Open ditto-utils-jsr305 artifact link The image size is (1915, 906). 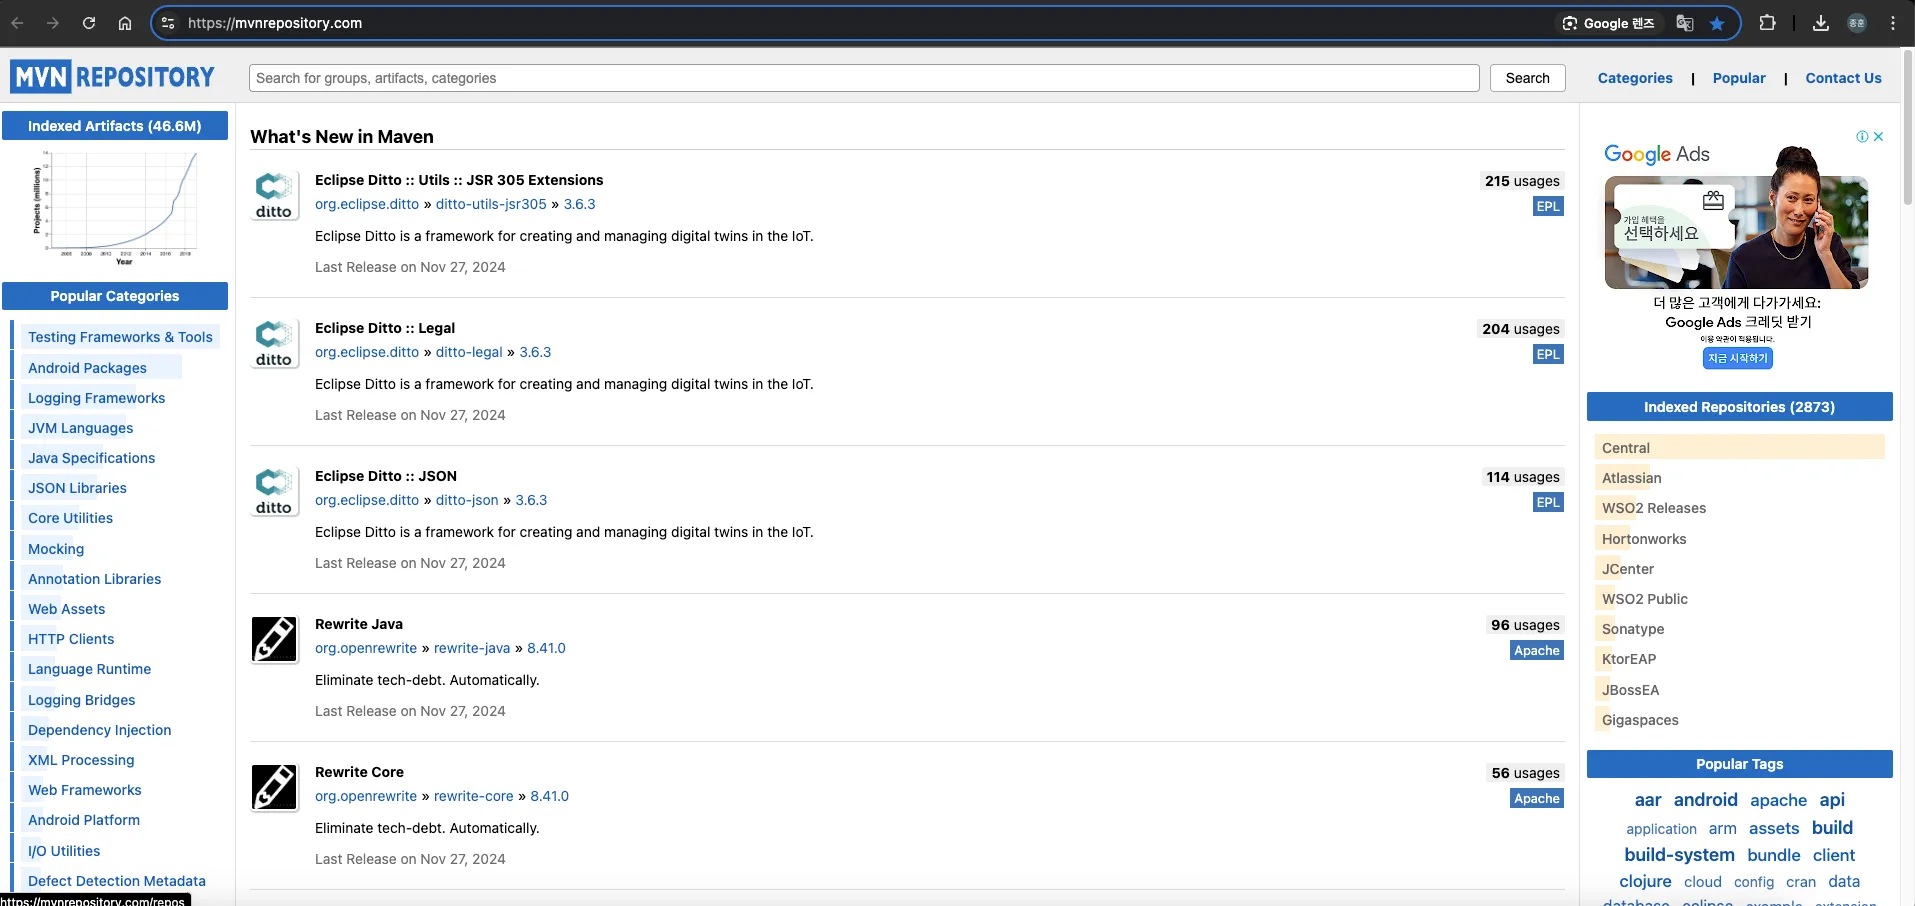click(x=491, y=204)
